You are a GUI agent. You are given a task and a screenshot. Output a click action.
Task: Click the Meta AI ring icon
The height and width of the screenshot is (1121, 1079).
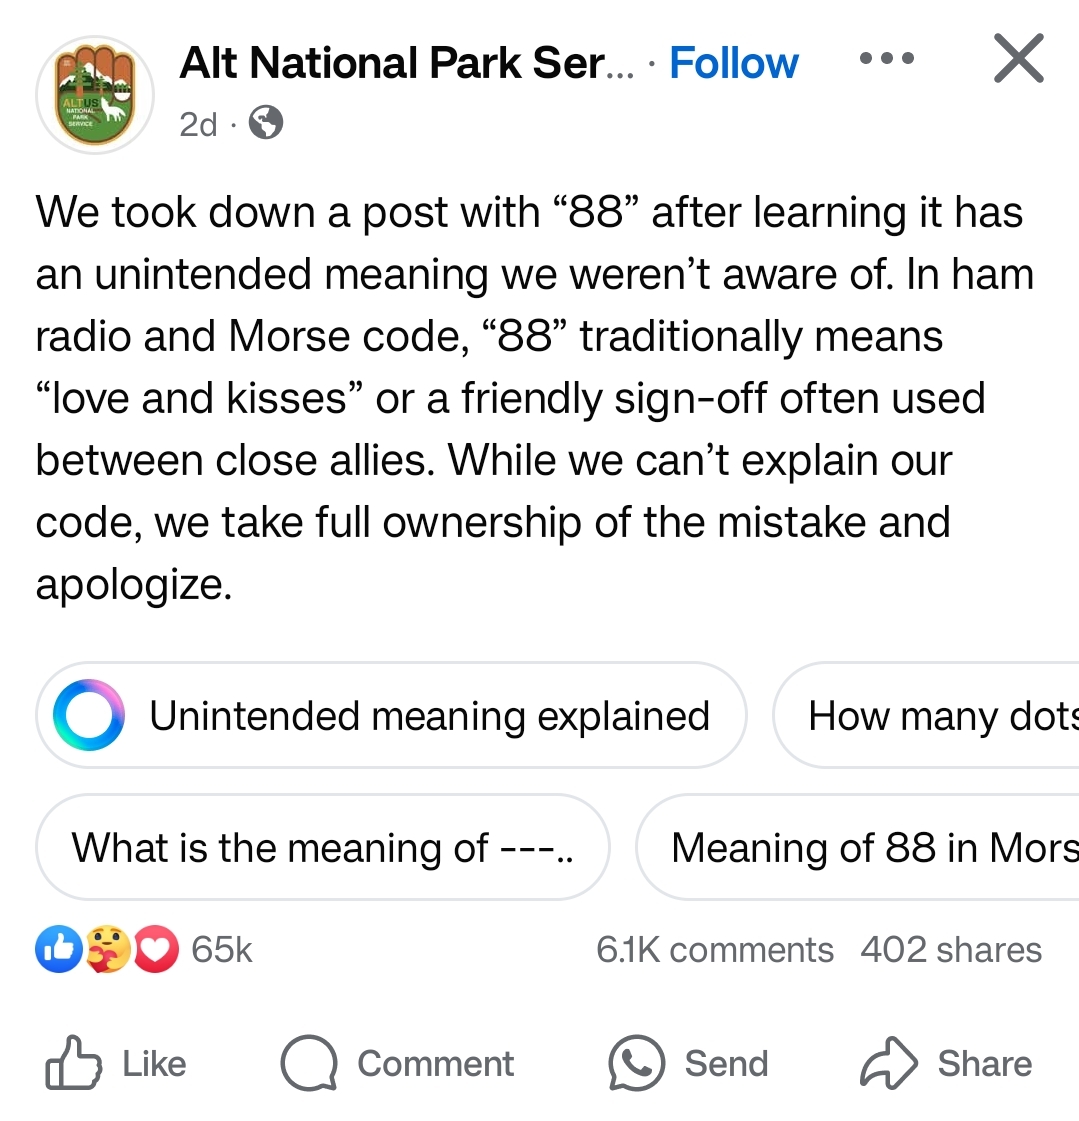[89, 715]
